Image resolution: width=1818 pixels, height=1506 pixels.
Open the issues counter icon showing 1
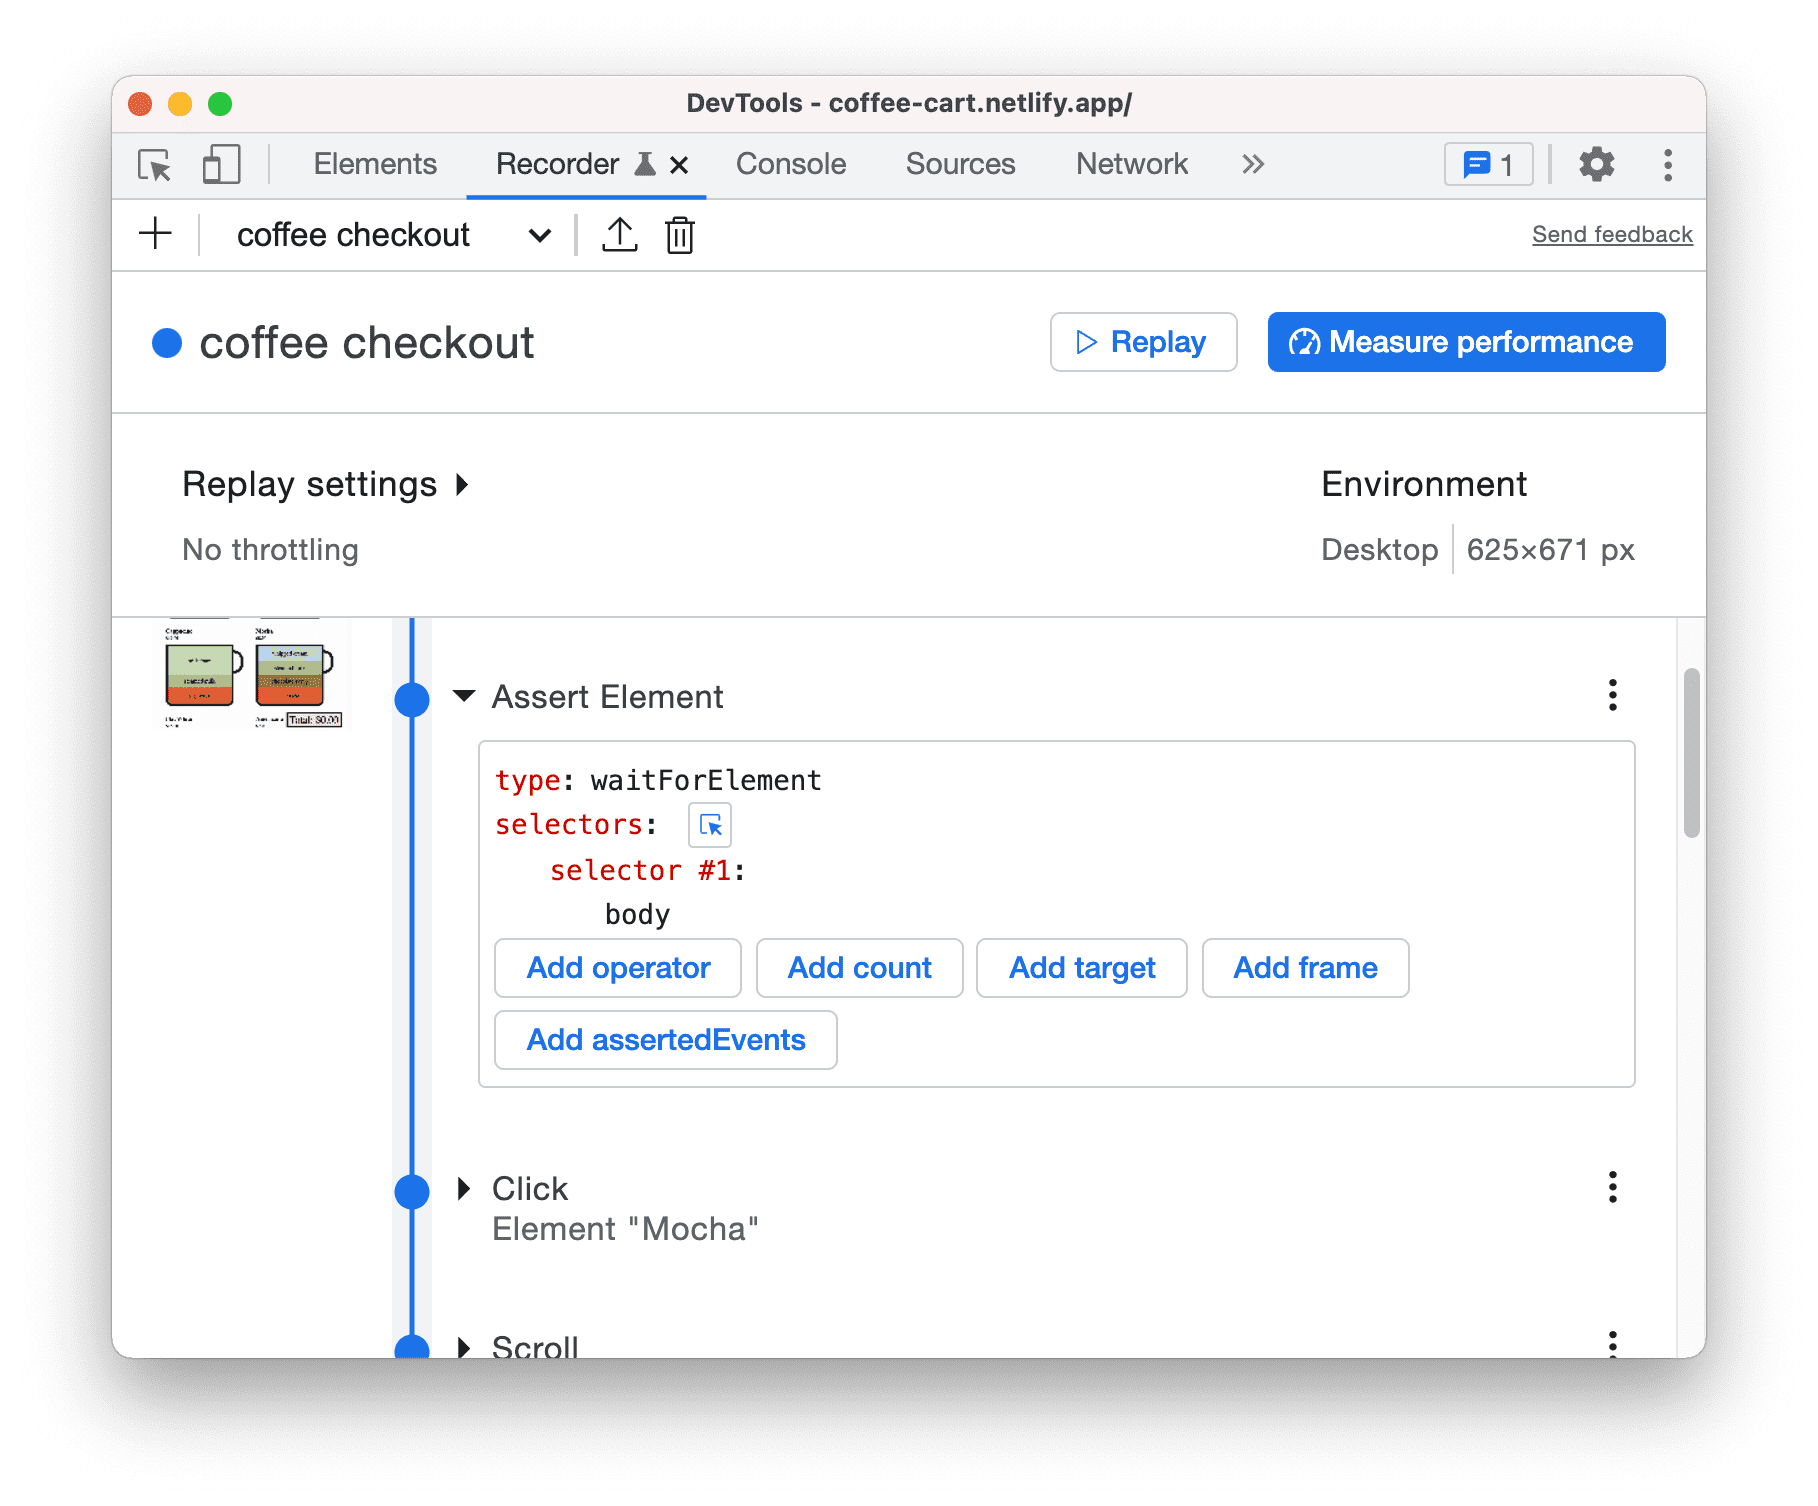pos(1488,164)
